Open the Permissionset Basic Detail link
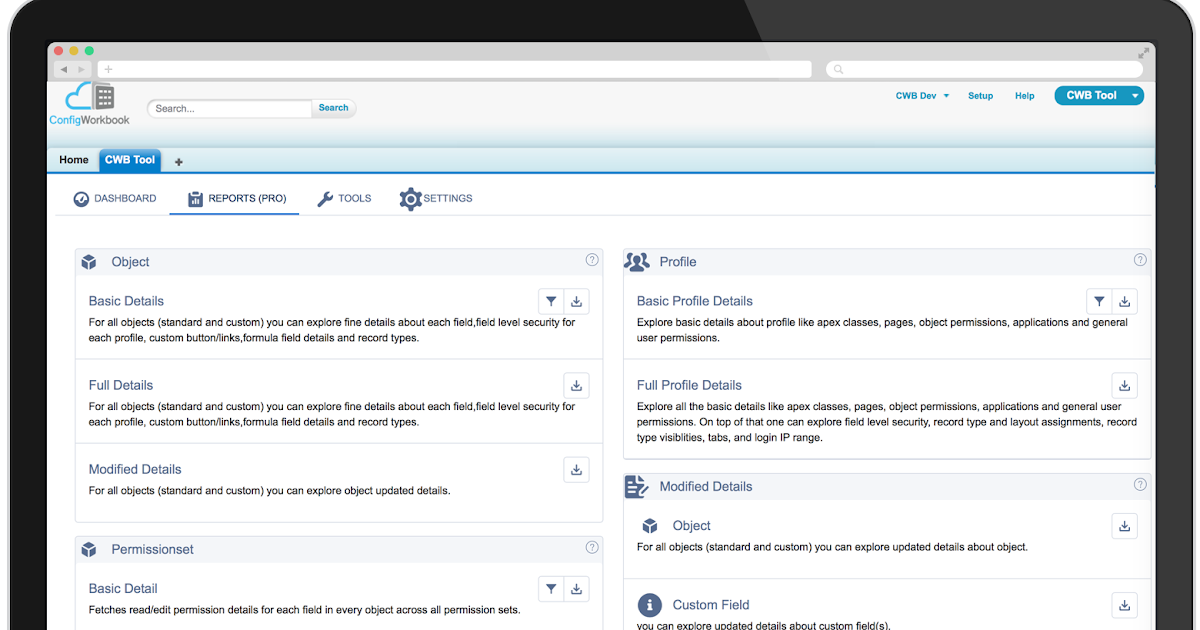 (x=123, y=589)
